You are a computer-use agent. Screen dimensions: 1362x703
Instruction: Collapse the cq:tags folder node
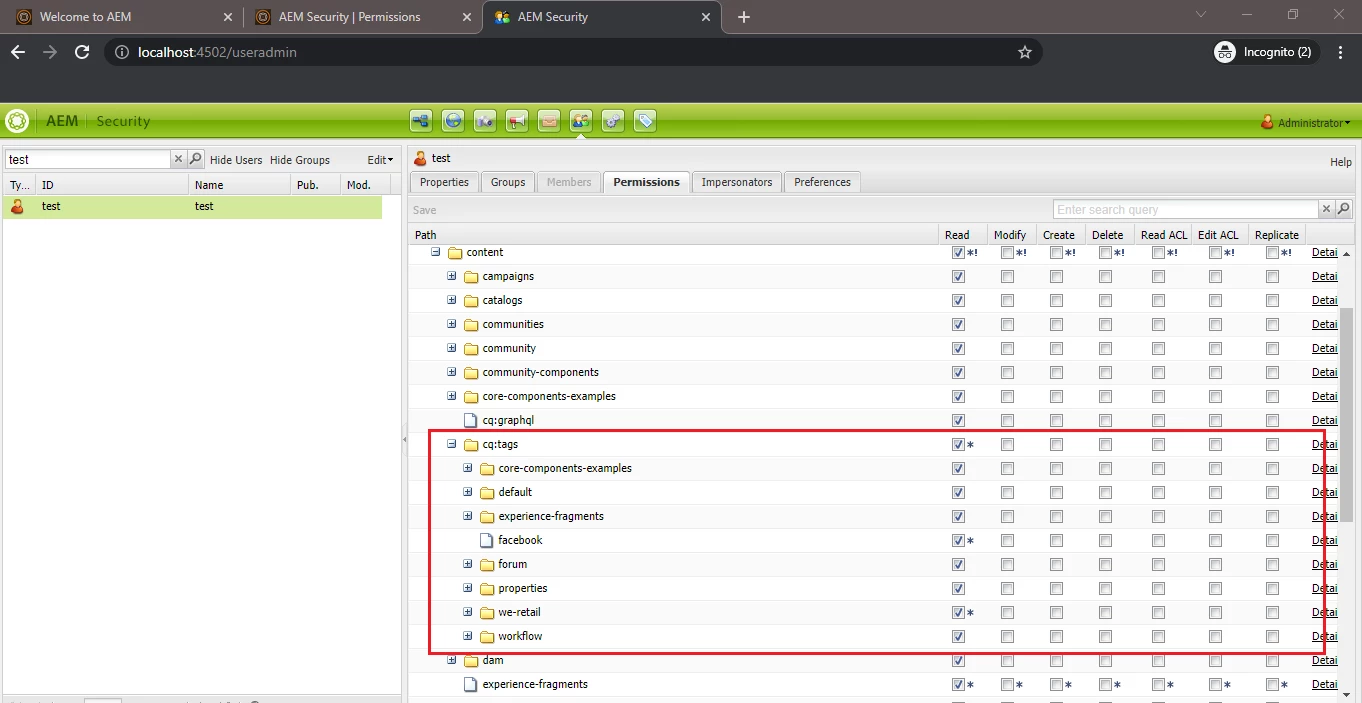click(x=452, y=444)
